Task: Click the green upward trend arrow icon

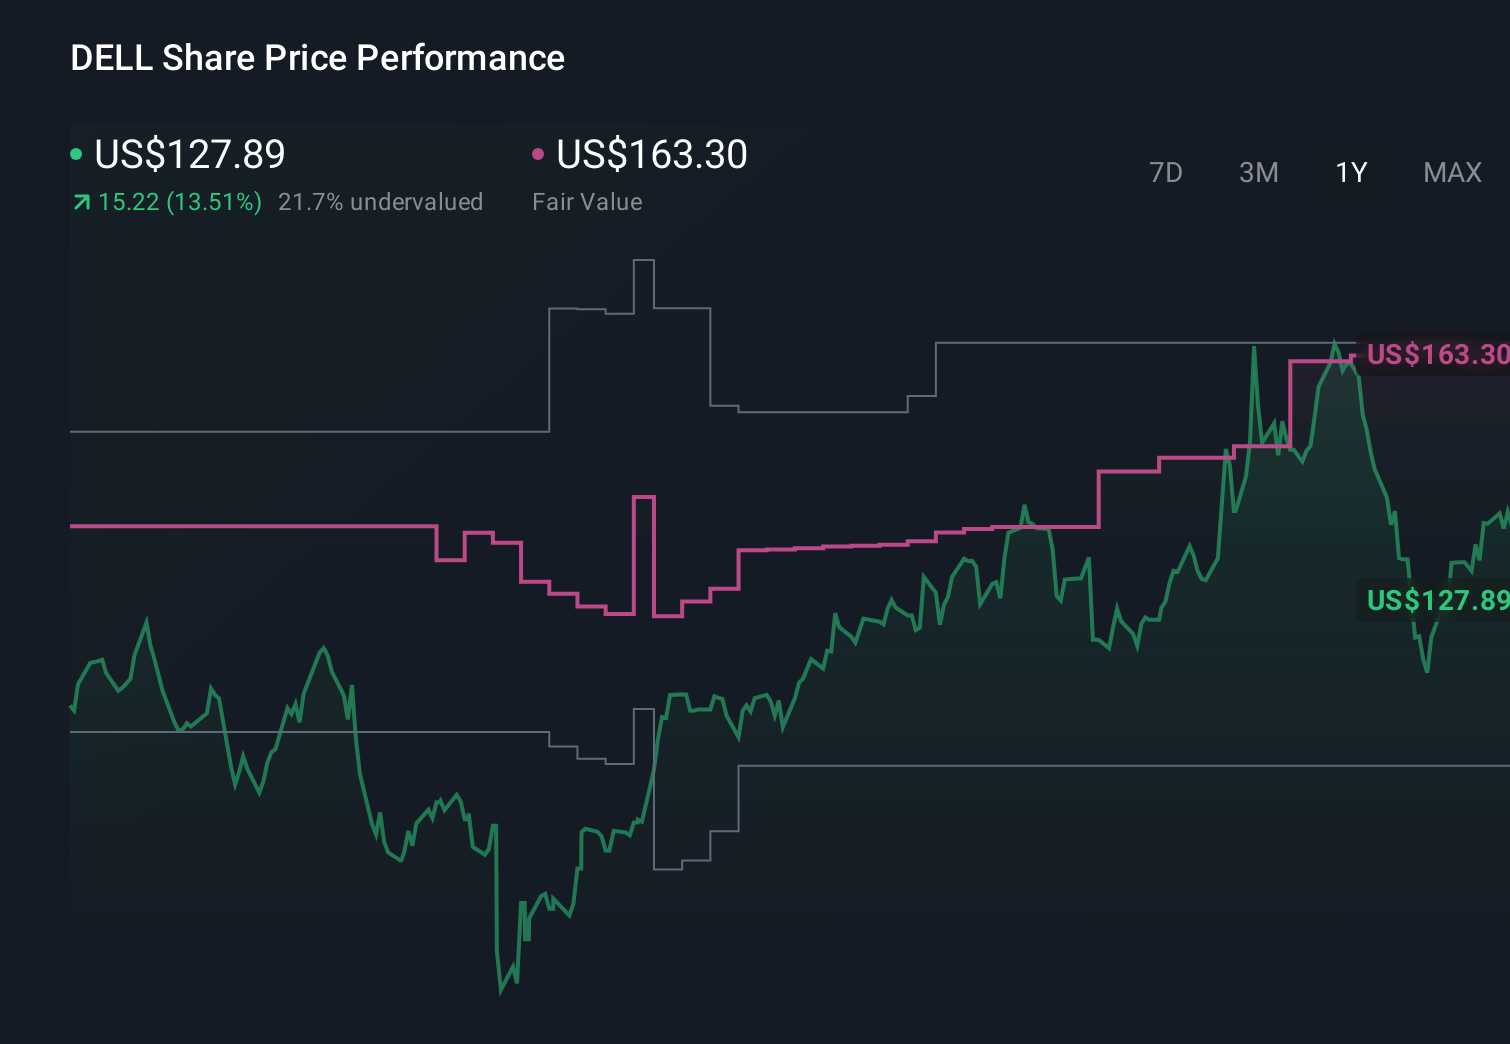Action: [80, 202]
